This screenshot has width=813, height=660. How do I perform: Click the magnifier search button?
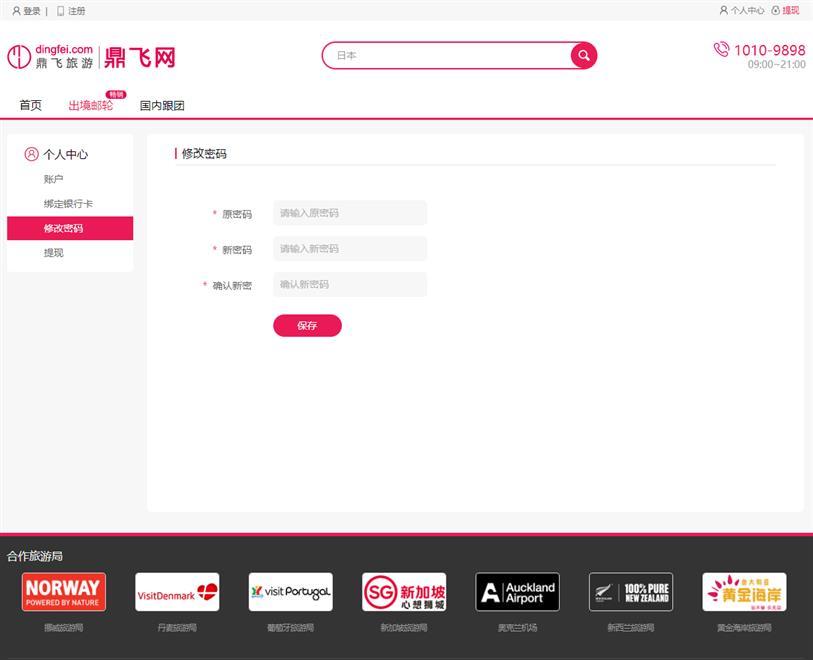583,56
